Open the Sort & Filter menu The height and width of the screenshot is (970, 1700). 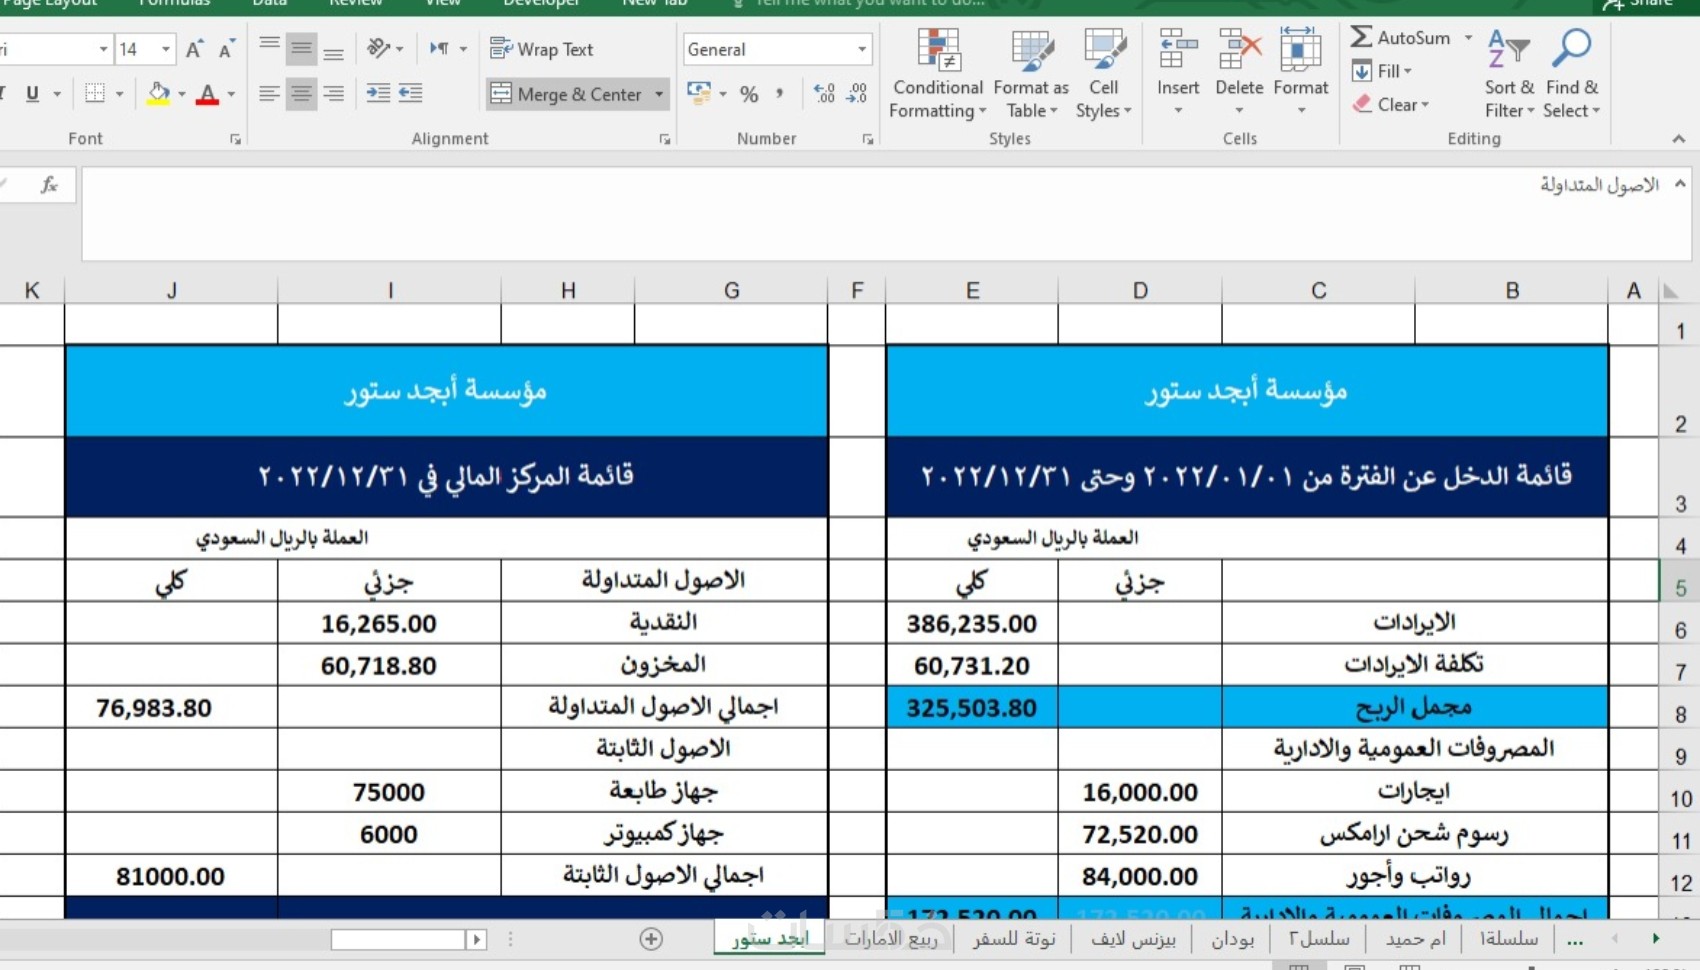[1509, 74]
